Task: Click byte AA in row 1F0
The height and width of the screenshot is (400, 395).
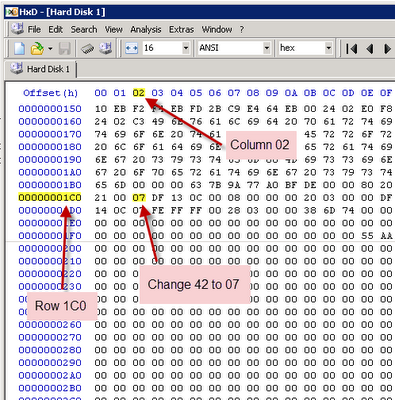Action: [386, 236]
